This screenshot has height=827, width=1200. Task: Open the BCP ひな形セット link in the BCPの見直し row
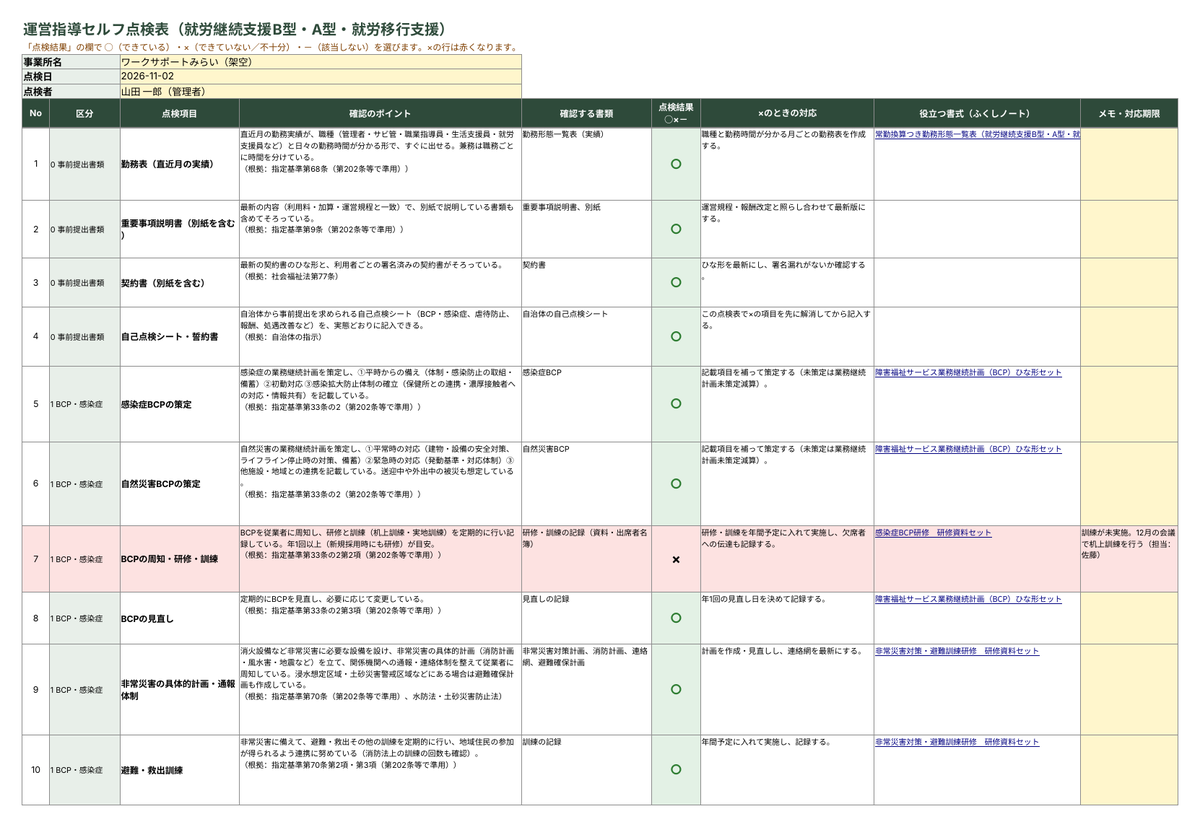pyautogui.click(x=968, y=599)
